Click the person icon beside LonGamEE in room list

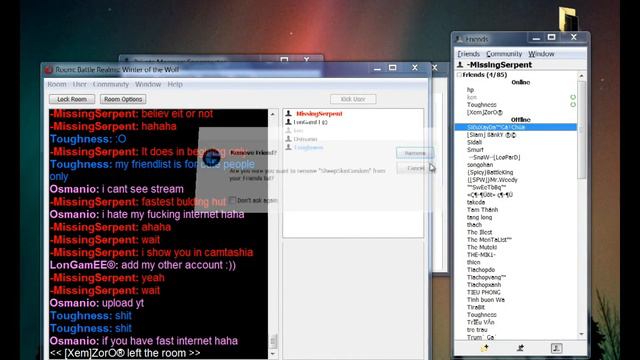click(288, 122)
